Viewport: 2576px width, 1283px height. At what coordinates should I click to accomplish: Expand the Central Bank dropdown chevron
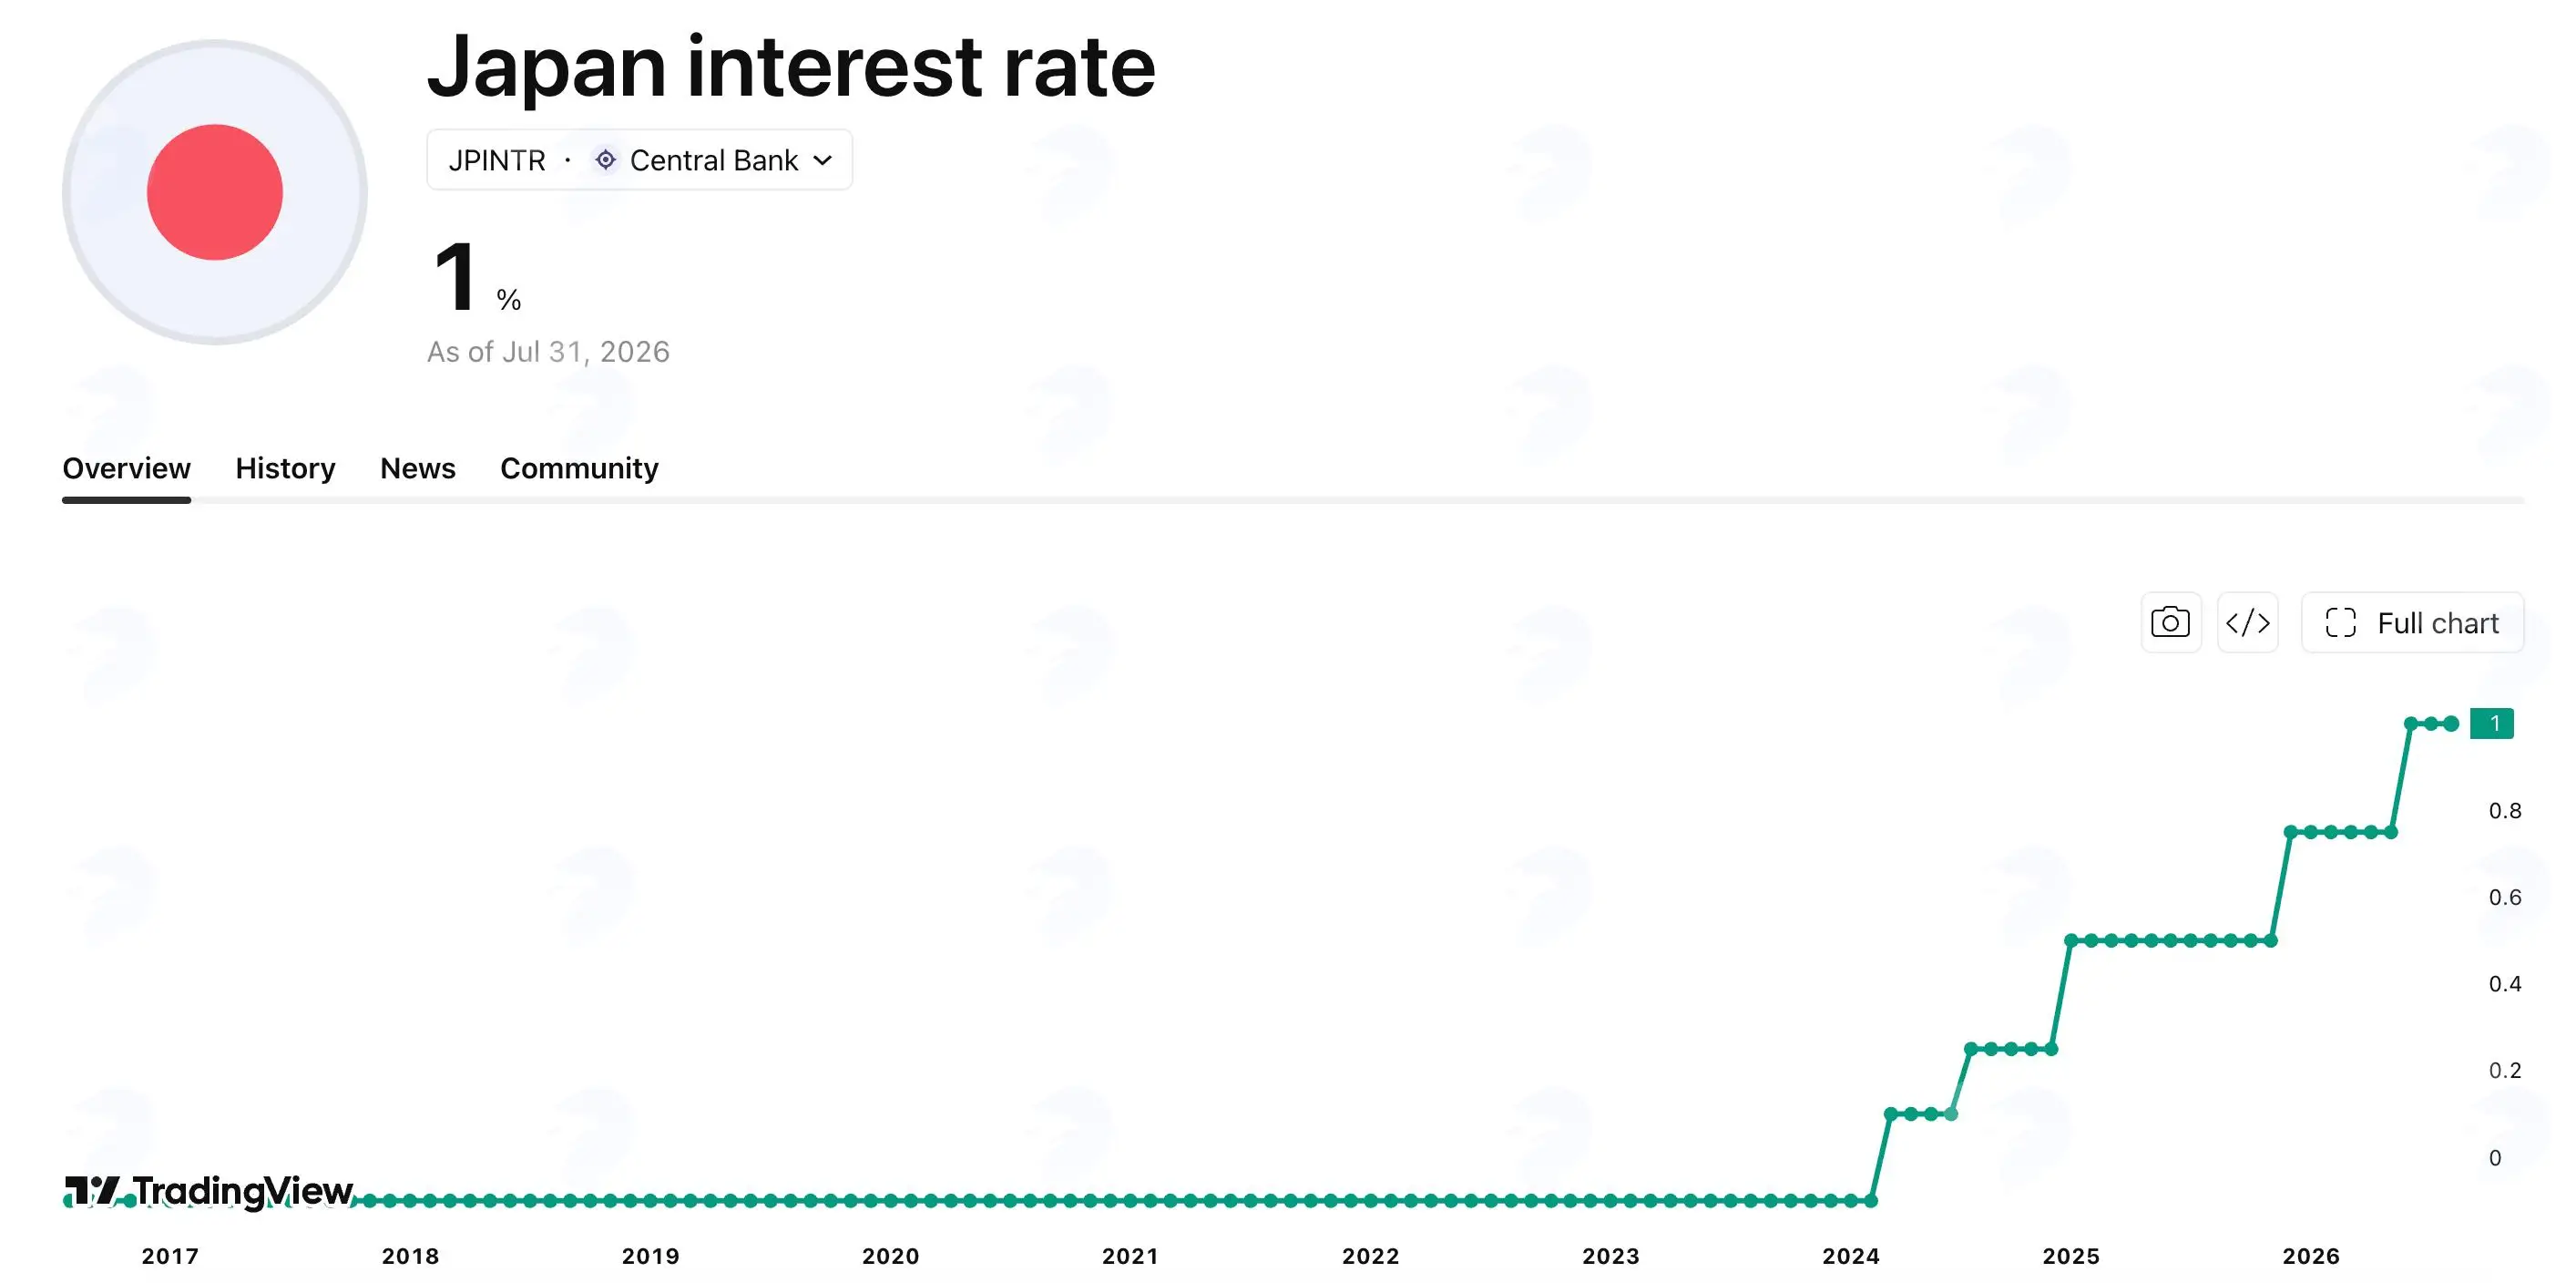click(823, 160)
